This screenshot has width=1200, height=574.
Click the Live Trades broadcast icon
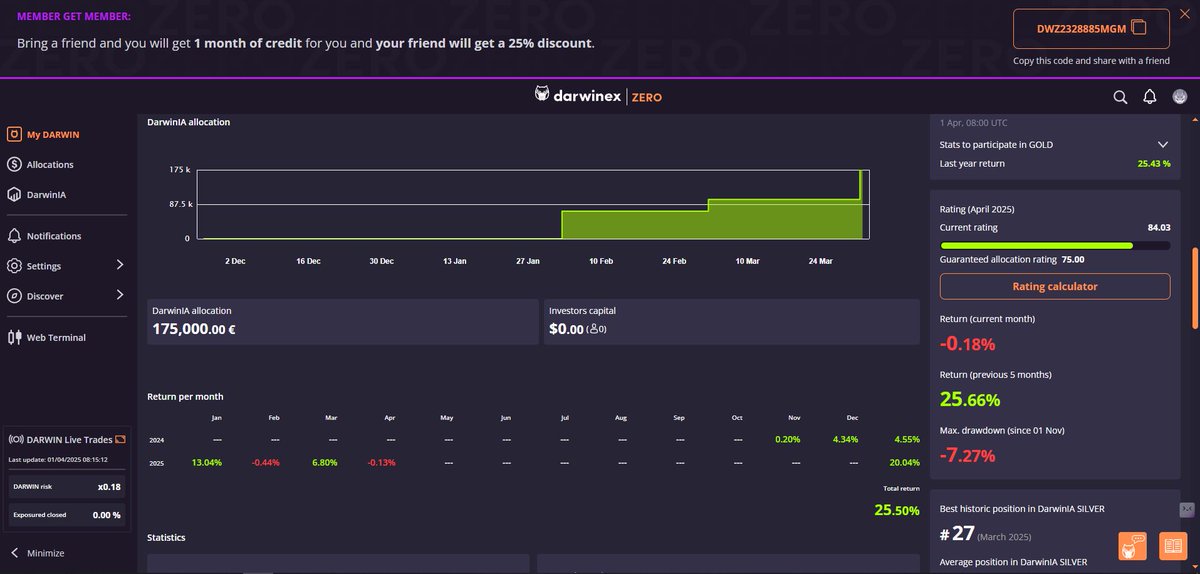tap(15, 439)
